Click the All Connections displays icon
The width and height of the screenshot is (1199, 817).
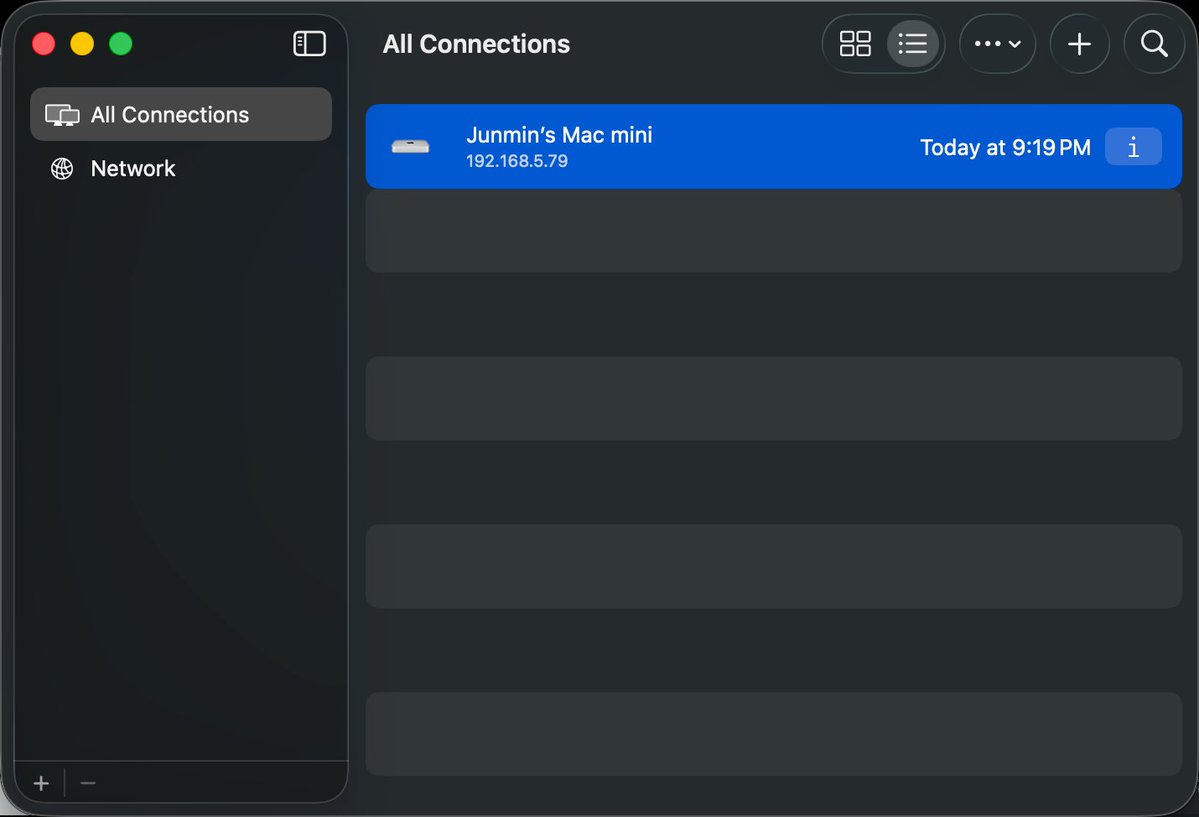pos(62,115)
